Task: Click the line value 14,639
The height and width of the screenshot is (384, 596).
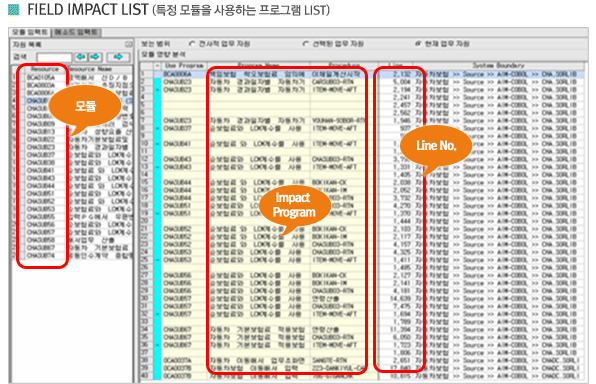Action: (x=401, y=299)
